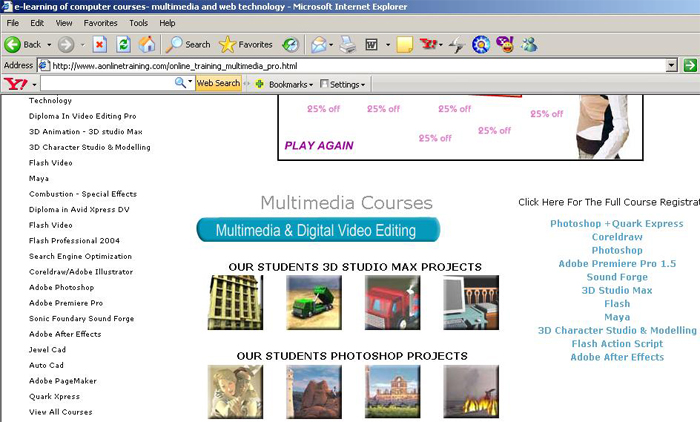Open the Mail envelope icon
Viewport: 700px width, 422px height.
(x=318, y=45)
